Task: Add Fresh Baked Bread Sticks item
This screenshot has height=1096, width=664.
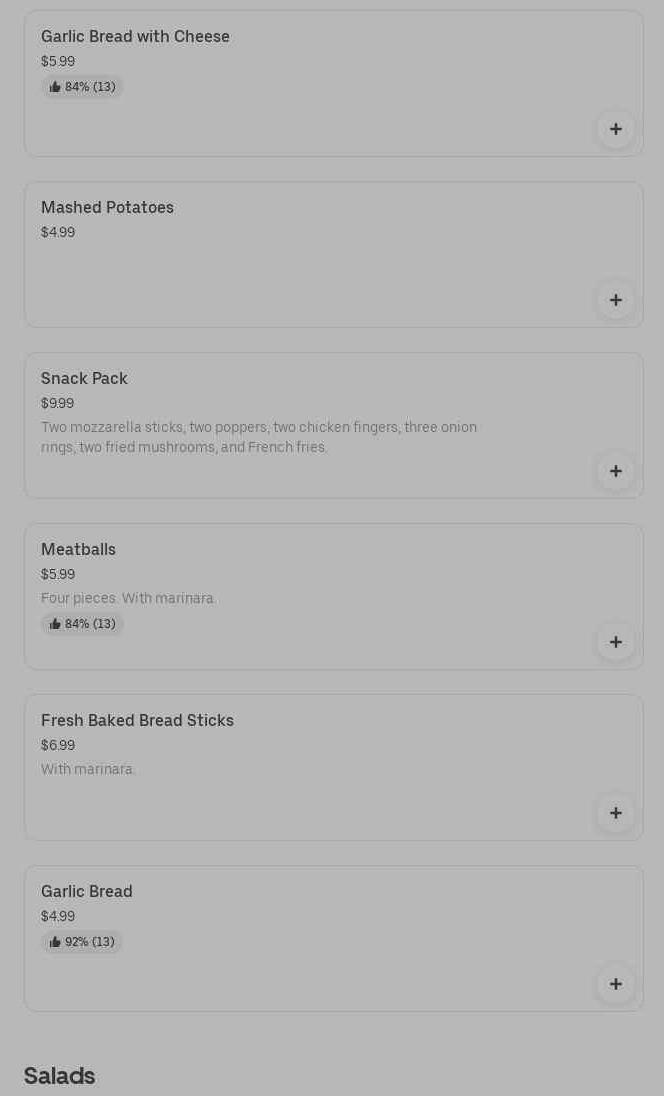Action: pos(615,813)
